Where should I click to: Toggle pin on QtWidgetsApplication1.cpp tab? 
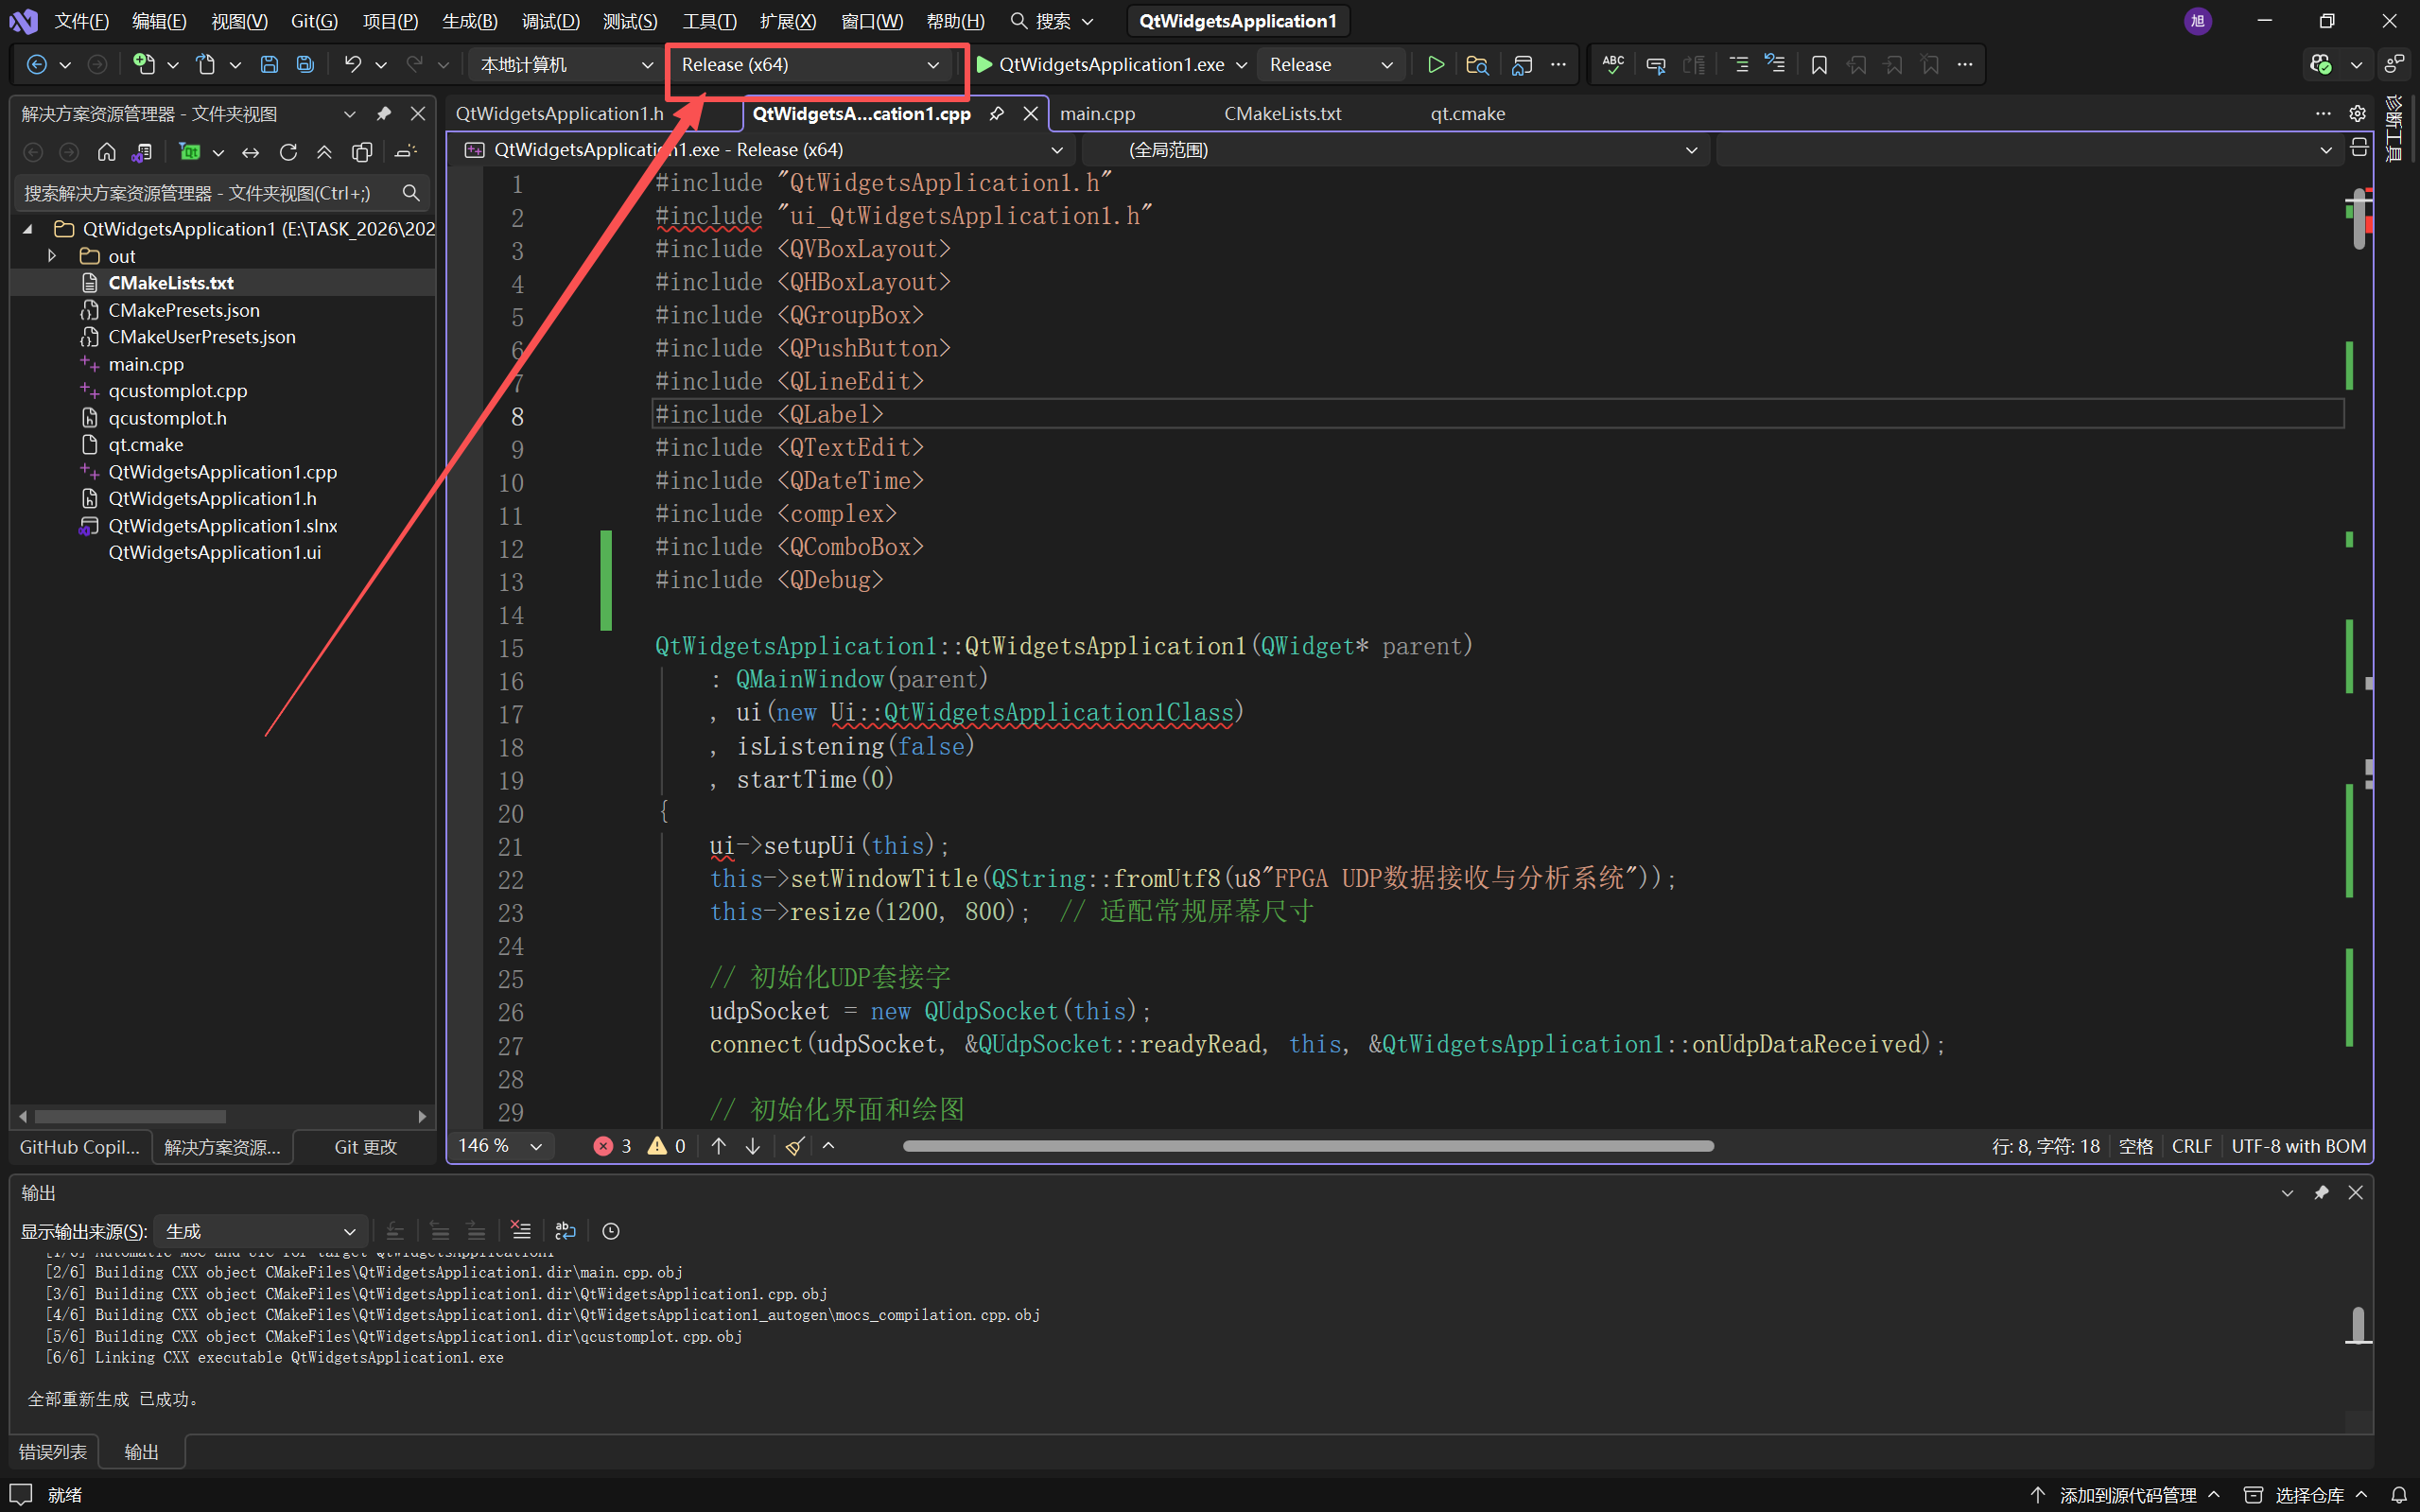tap(996, 114)
